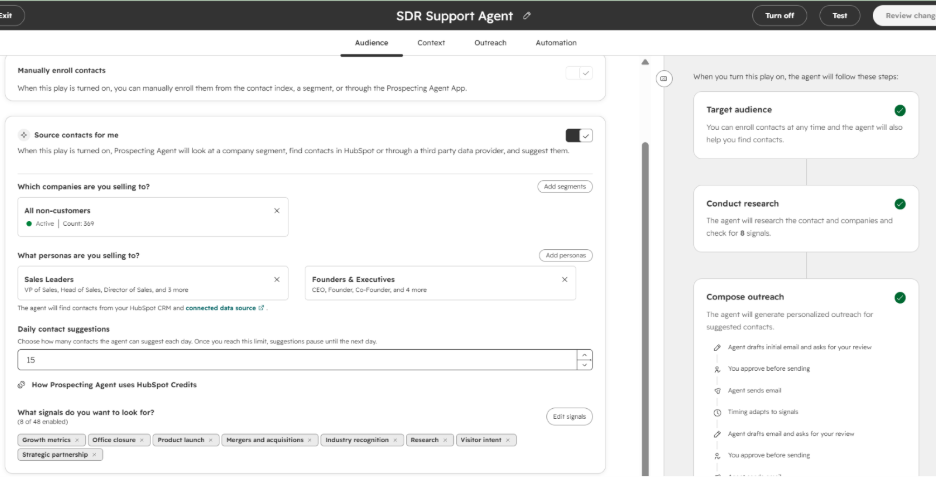Toggle Source contacts for me switch

(x=579, y=136)
